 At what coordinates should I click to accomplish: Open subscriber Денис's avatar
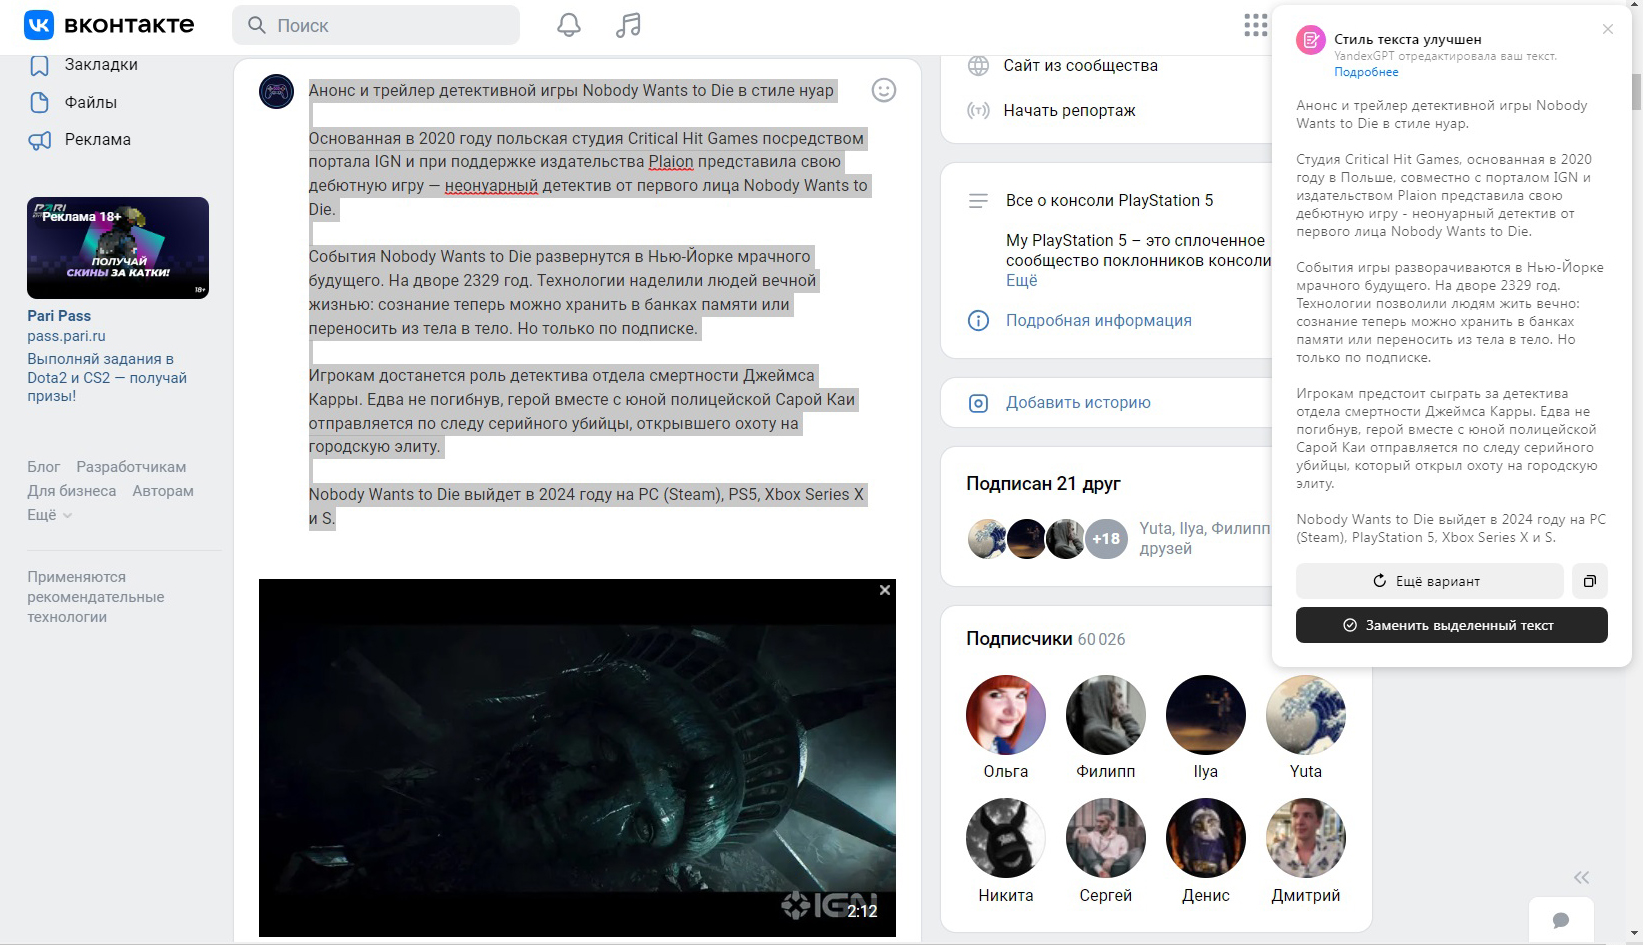[1206, 838]
